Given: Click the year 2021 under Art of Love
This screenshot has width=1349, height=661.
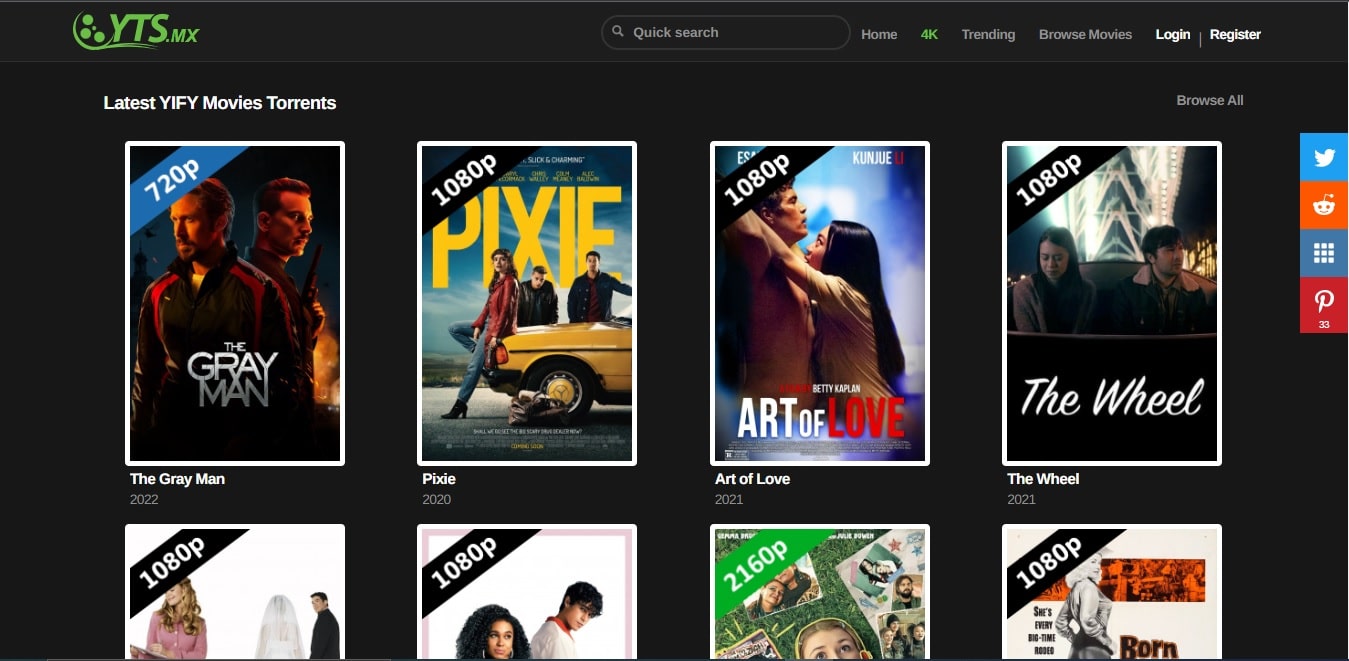Looking at the screenshot, I should (x=729, y=499).
